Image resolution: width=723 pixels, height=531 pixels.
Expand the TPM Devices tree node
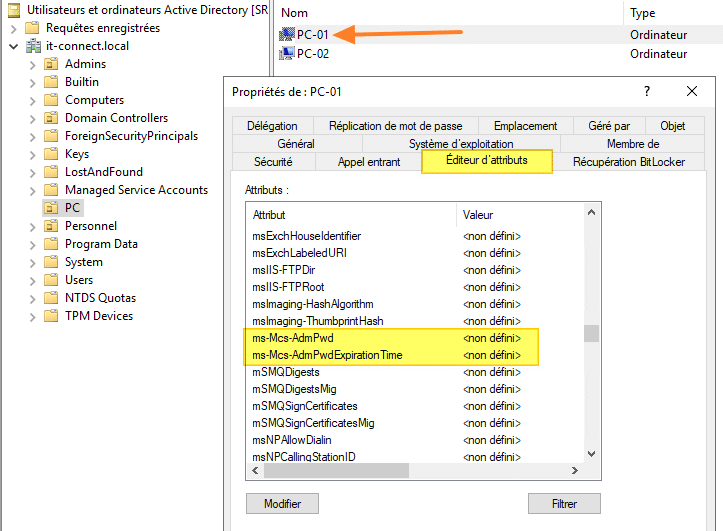32,316
